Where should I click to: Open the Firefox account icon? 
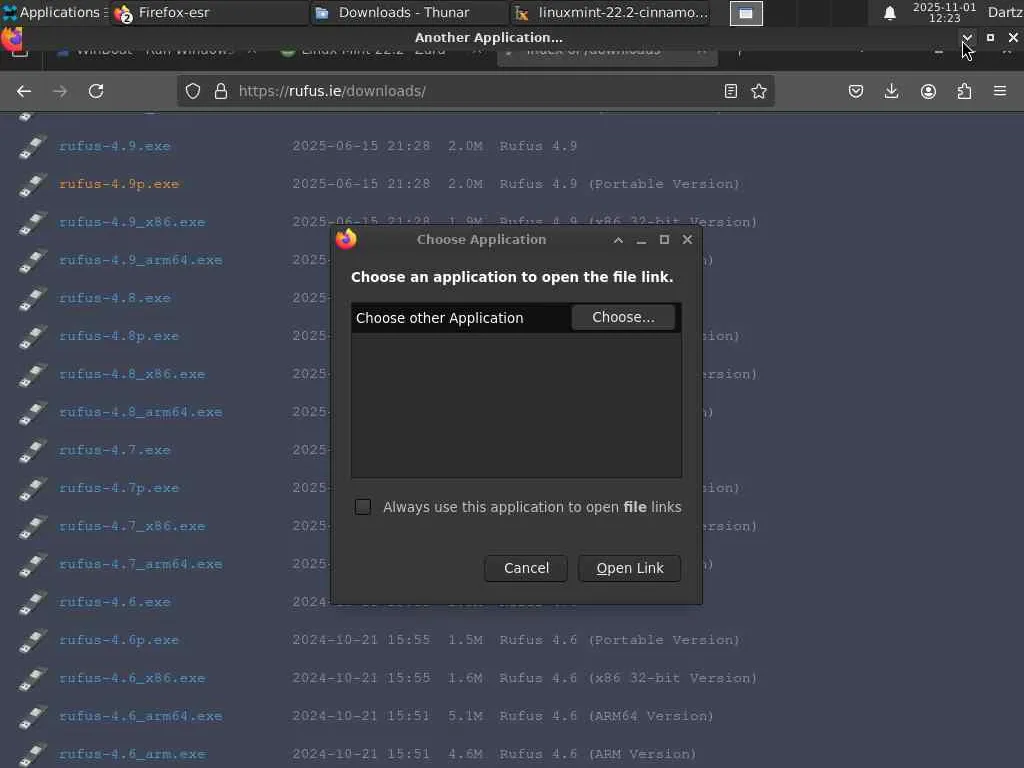point(928,91)
